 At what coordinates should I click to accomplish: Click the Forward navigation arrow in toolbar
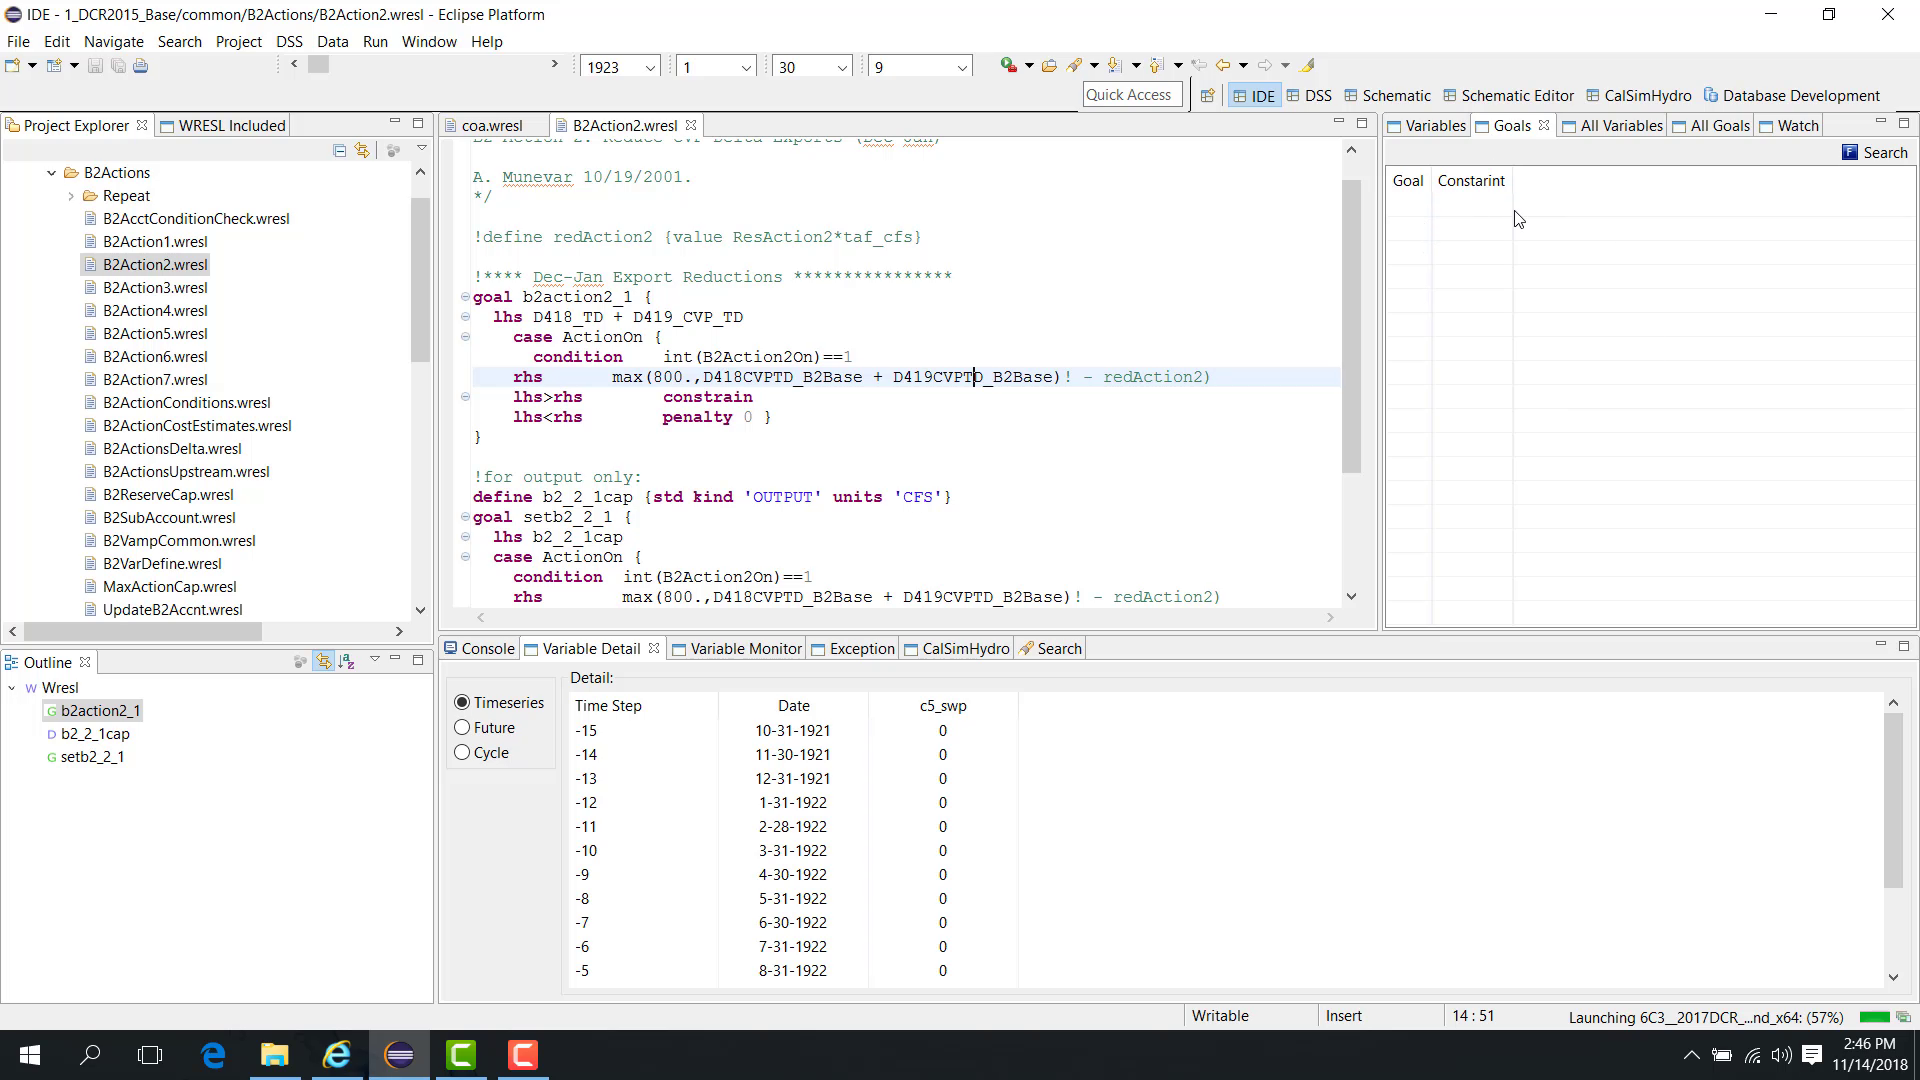(x=1265, y=65)
